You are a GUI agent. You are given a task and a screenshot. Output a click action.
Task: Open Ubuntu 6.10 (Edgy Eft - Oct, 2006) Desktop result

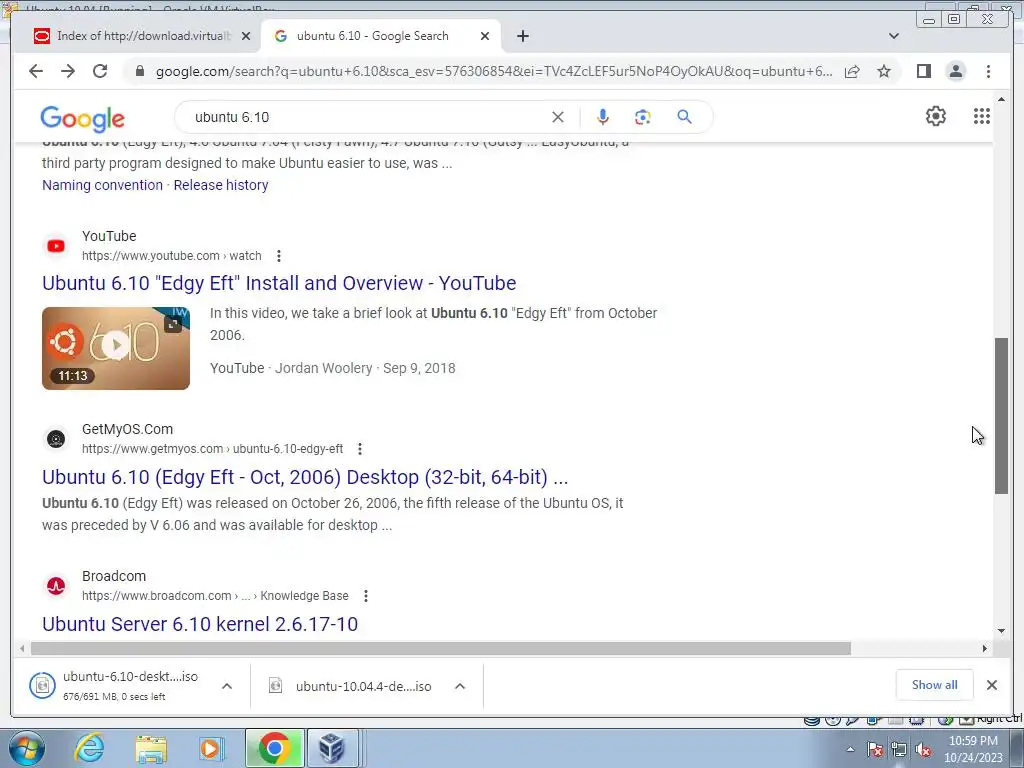coord(305,477)
